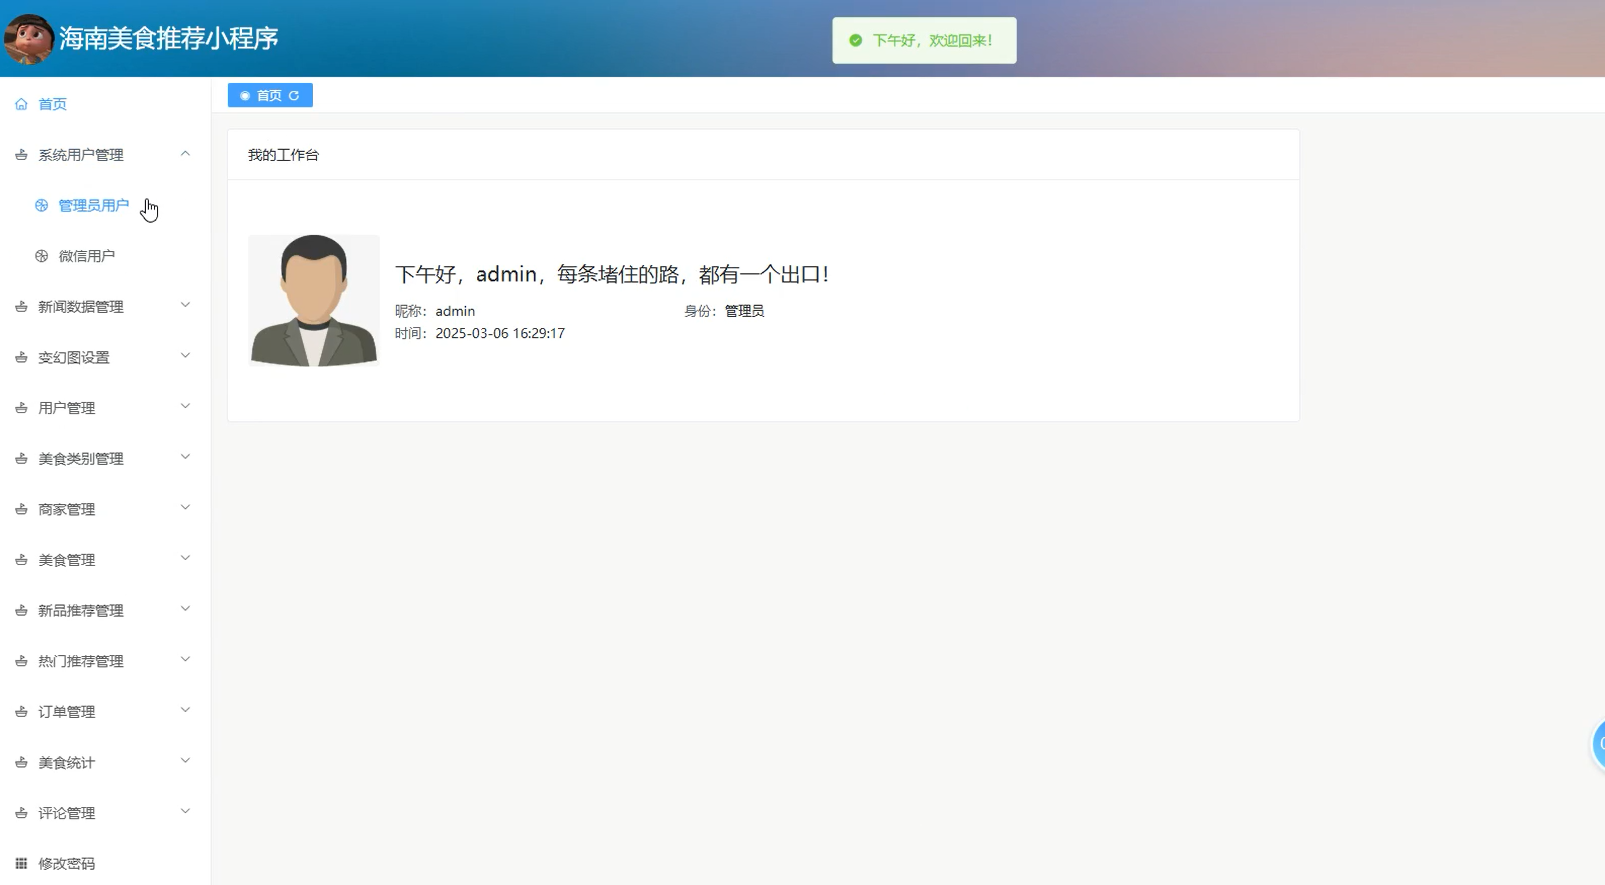Switch to the blue 首页 tab
Image resolution: width=1605 pixels, height=885 pixels.
[x=270, y=96]
